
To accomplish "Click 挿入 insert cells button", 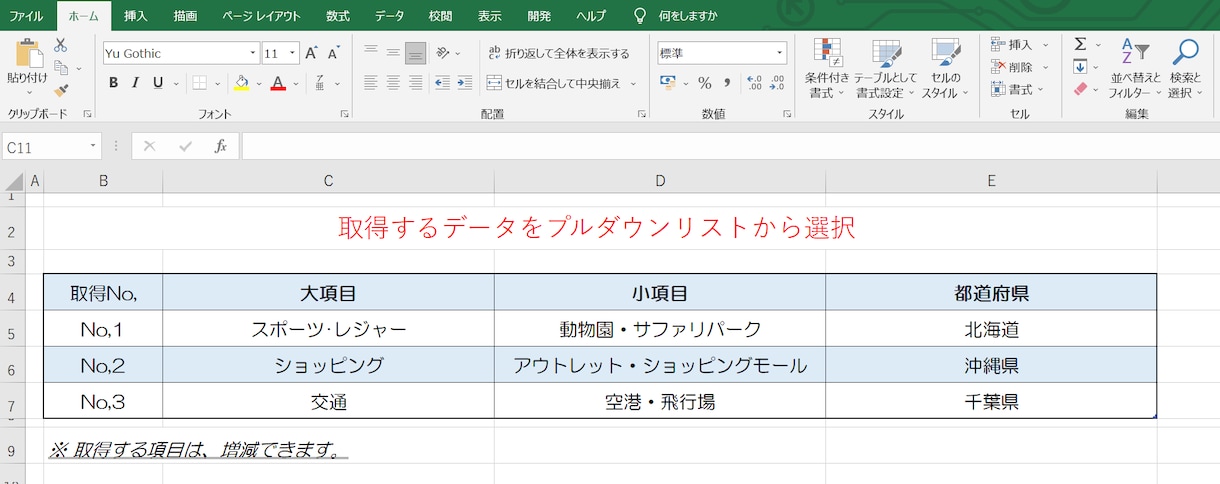I will (x=1019, y=45).
